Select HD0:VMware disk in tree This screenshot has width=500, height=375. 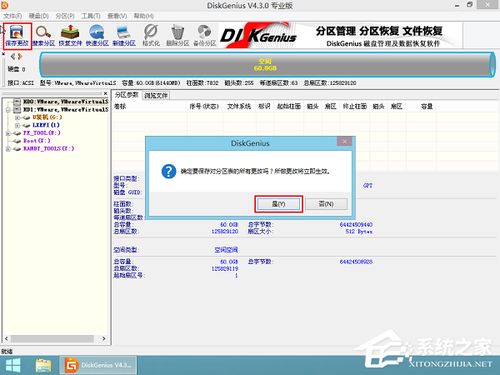pos(66,101)
